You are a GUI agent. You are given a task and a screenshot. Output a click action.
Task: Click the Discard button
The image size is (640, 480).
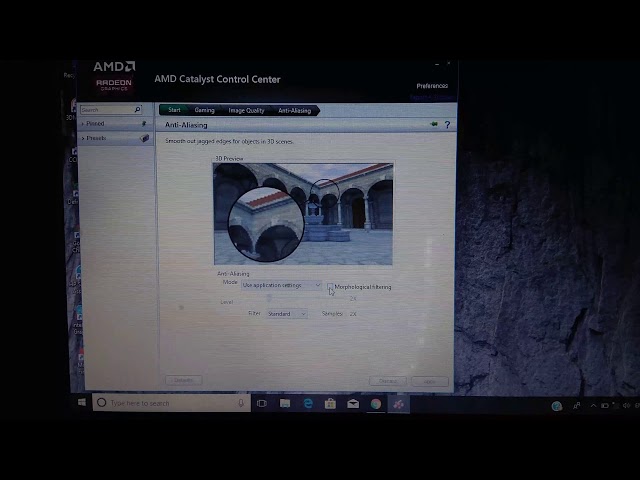[388, 381]
